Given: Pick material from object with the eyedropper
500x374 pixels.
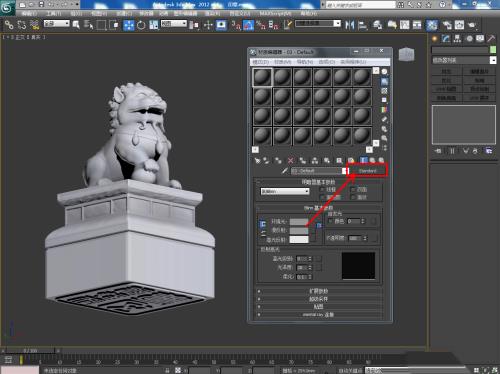Looking at the screenshot, I should (x=284, y=171).
